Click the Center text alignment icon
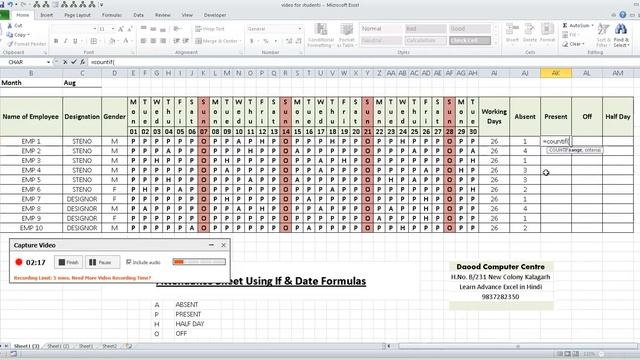This screenshot has width=640, height=360. coord(153,41)
